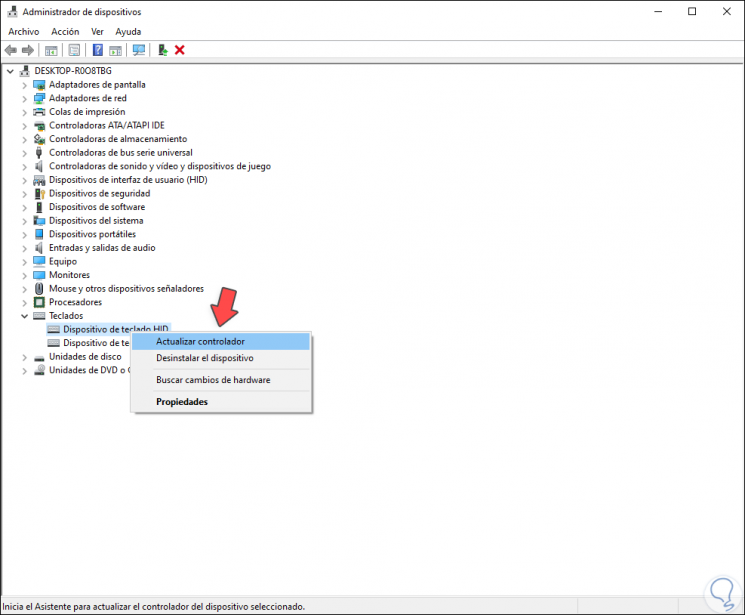Viewport: 745px width, 615px height.
Task: Click the Dispositivos portátiles icon
Action: [39, 234]
